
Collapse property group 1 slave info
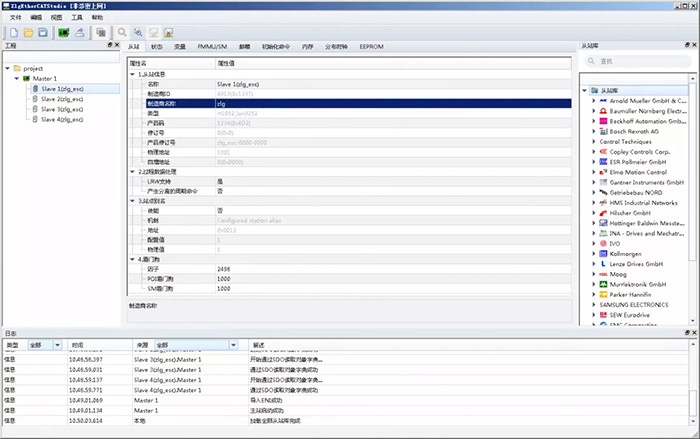132,74
